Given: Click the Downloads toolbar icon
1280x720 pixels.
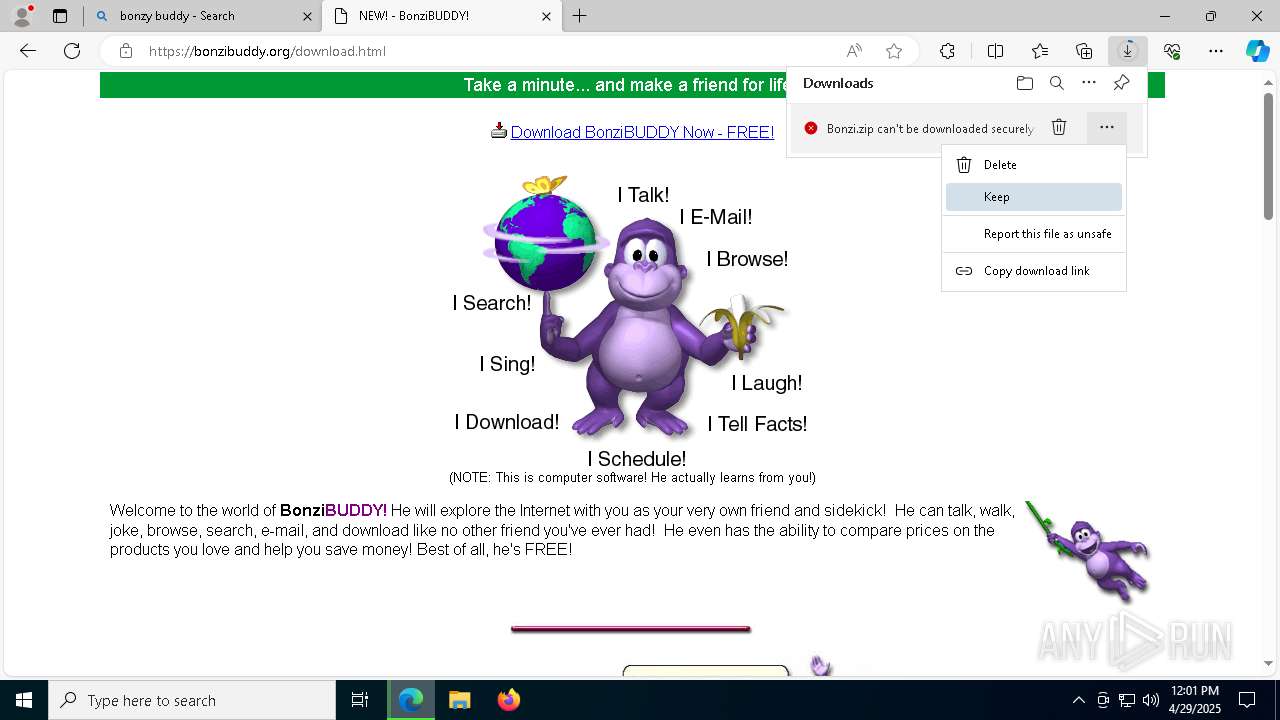Looking at the screenshot, I should (1128, 51).
